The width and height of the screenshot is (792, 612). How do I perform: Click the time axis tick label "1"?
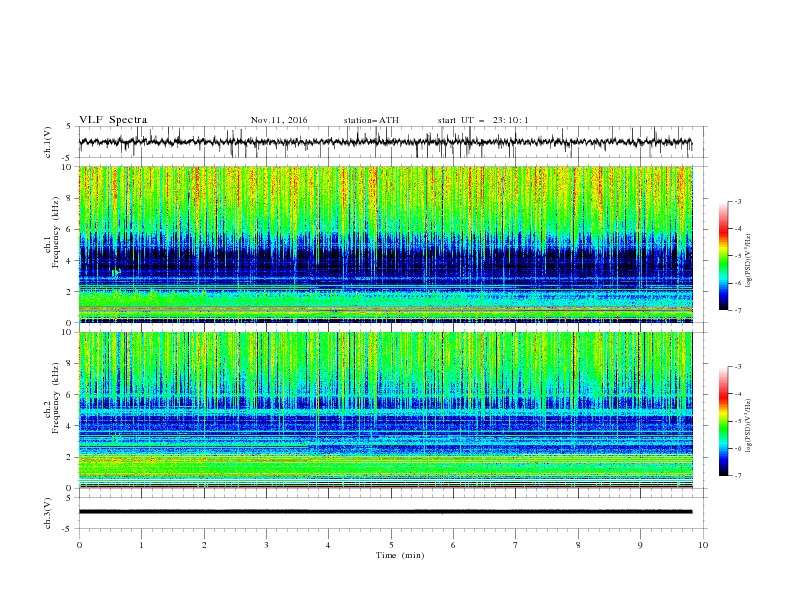coord(141,545)
